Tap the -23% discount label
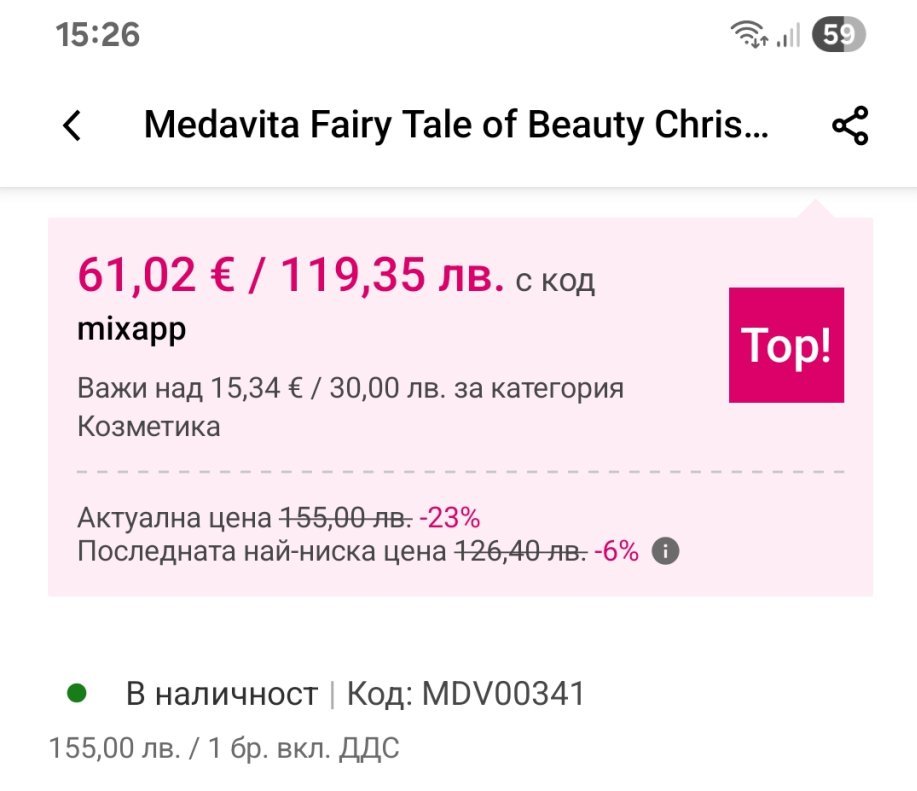 [x=450, y=519]
